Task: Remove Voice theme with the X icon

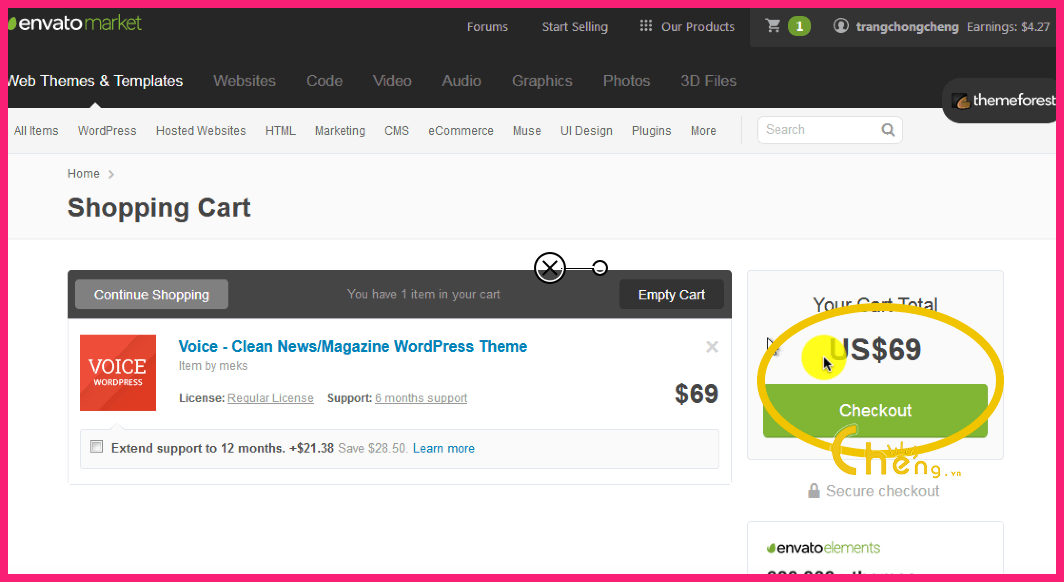Action: (712, 347)
